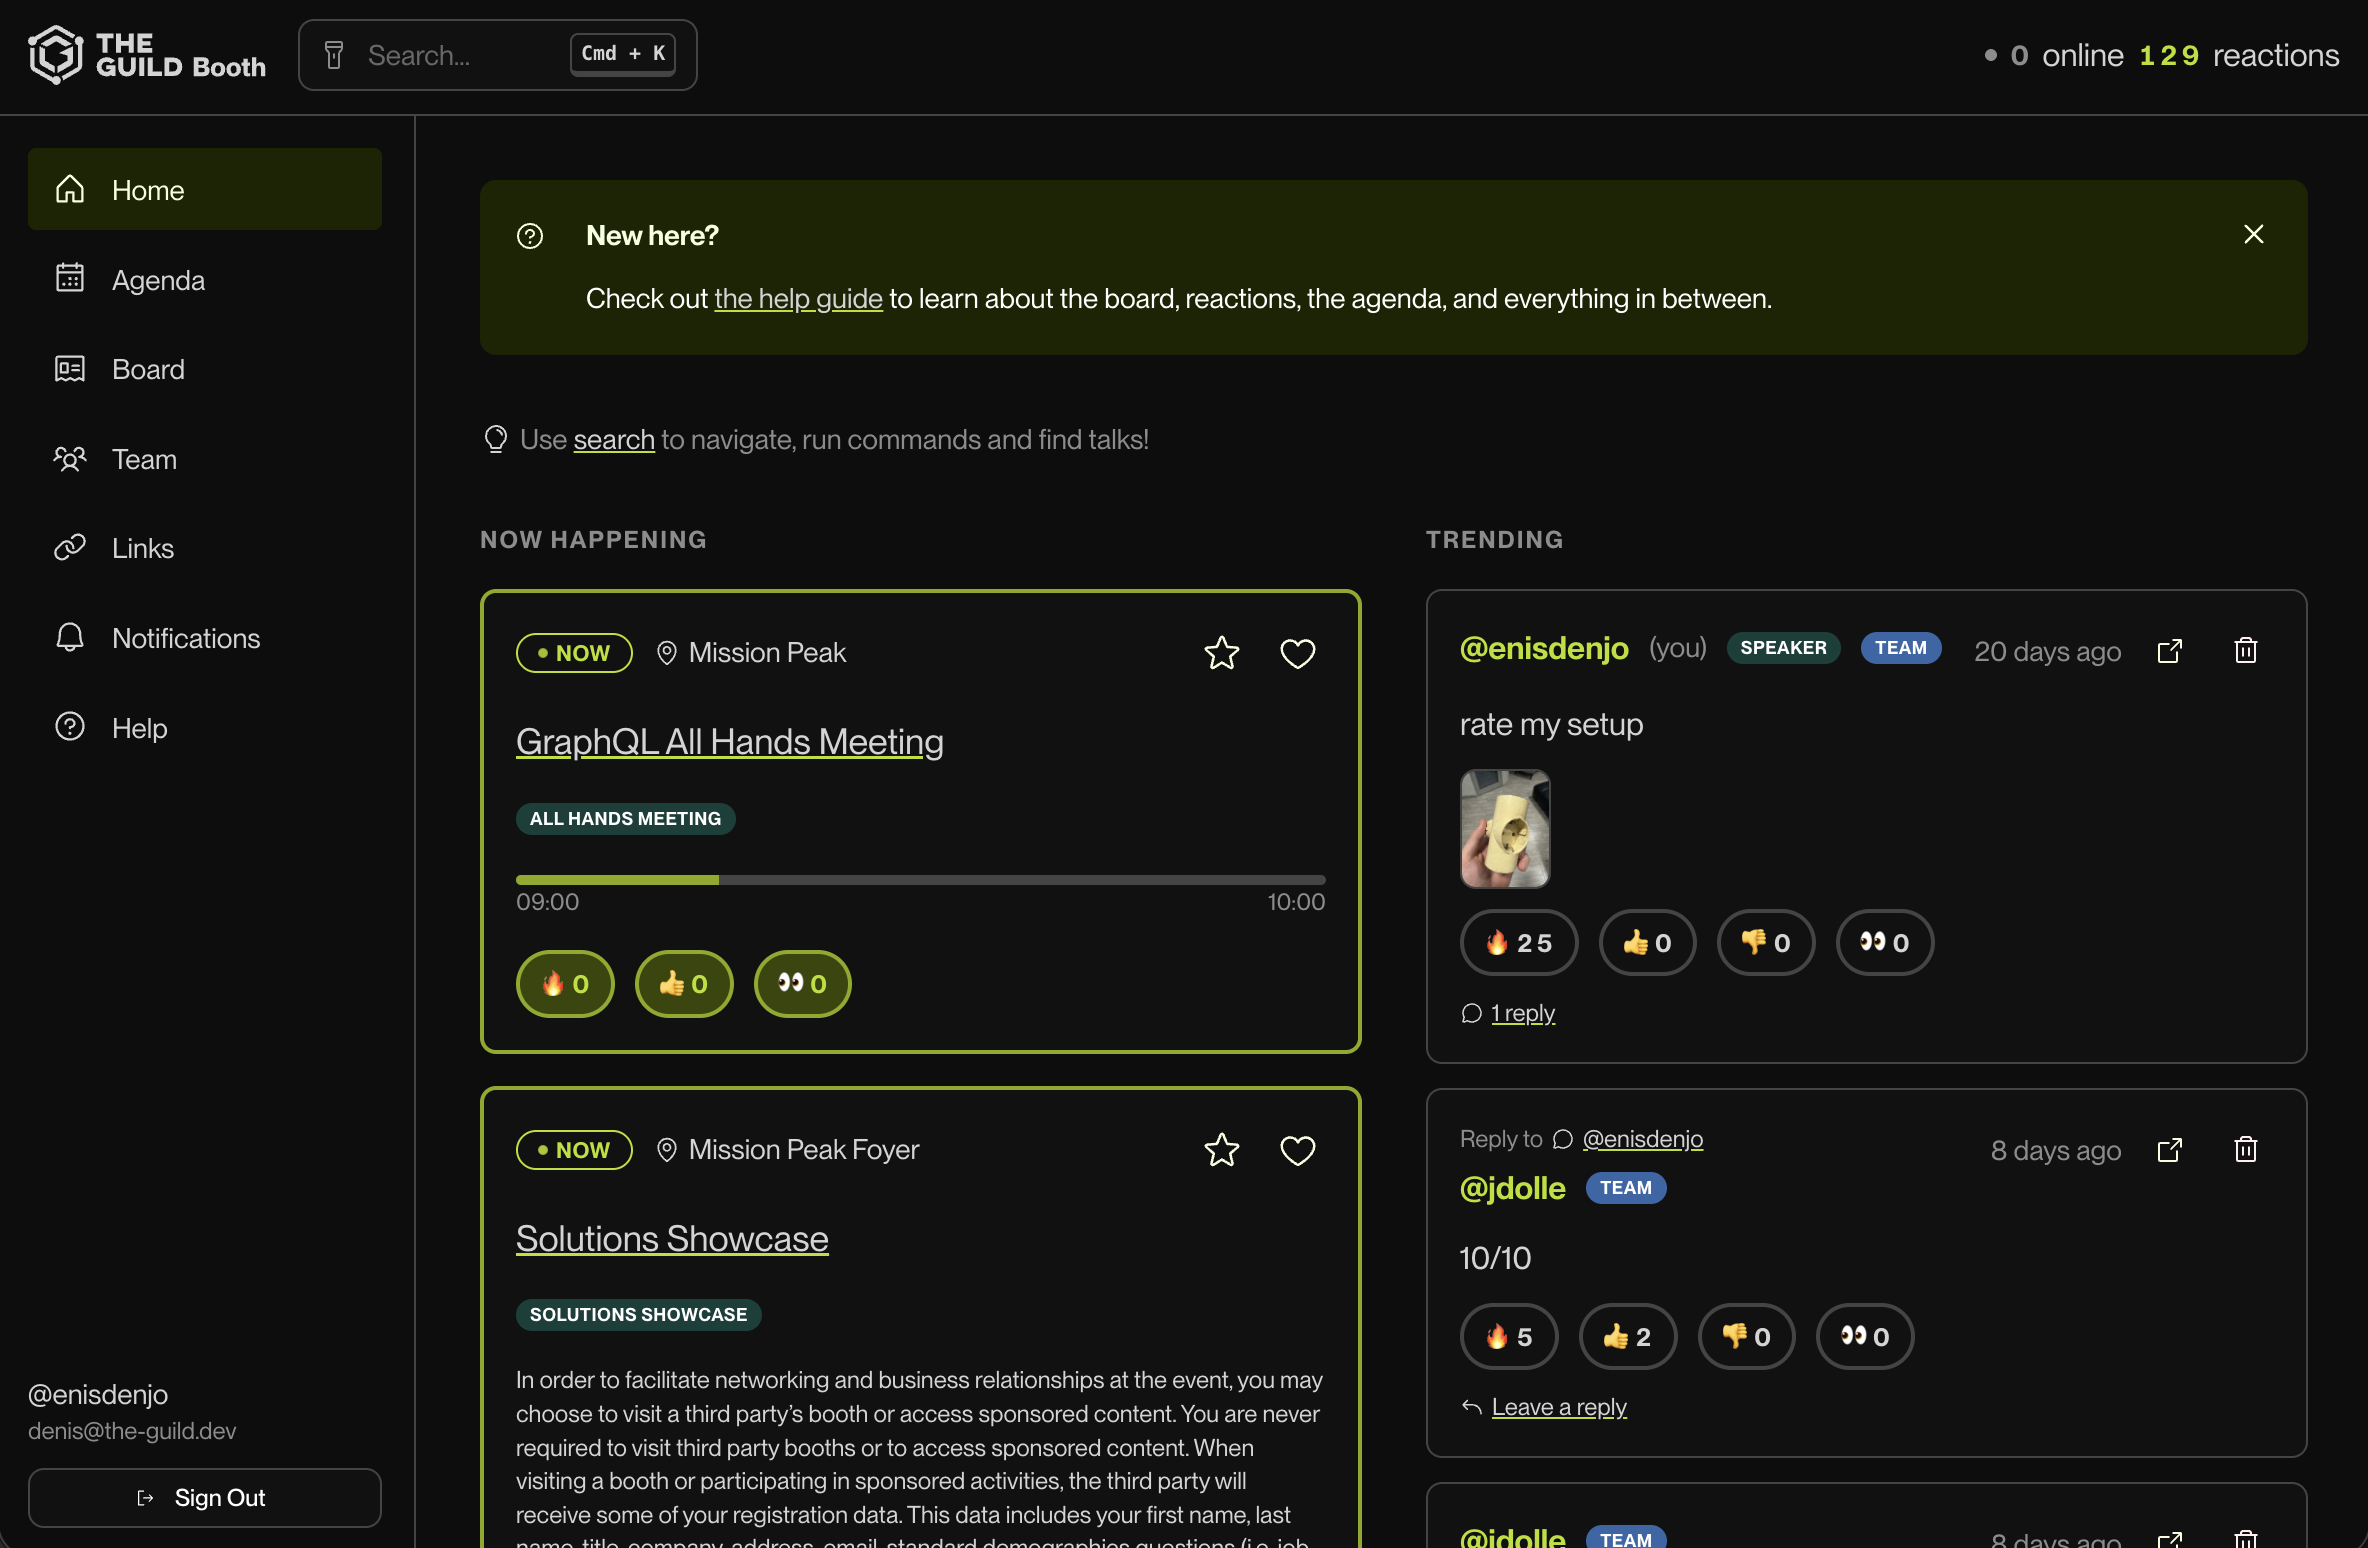The width and height of the screenshot is (2368, 1548).
Task: Open the 10/10 reply externally
Action: 2169,1150
